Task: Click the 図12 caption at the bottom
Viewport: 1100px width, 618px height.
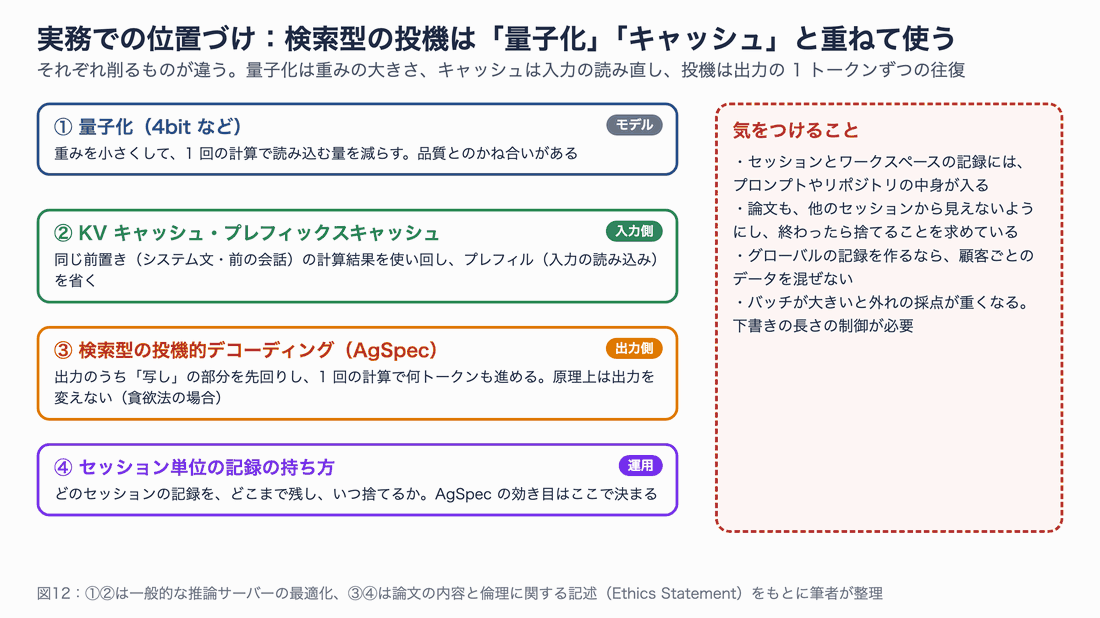Action: point(460,593)
